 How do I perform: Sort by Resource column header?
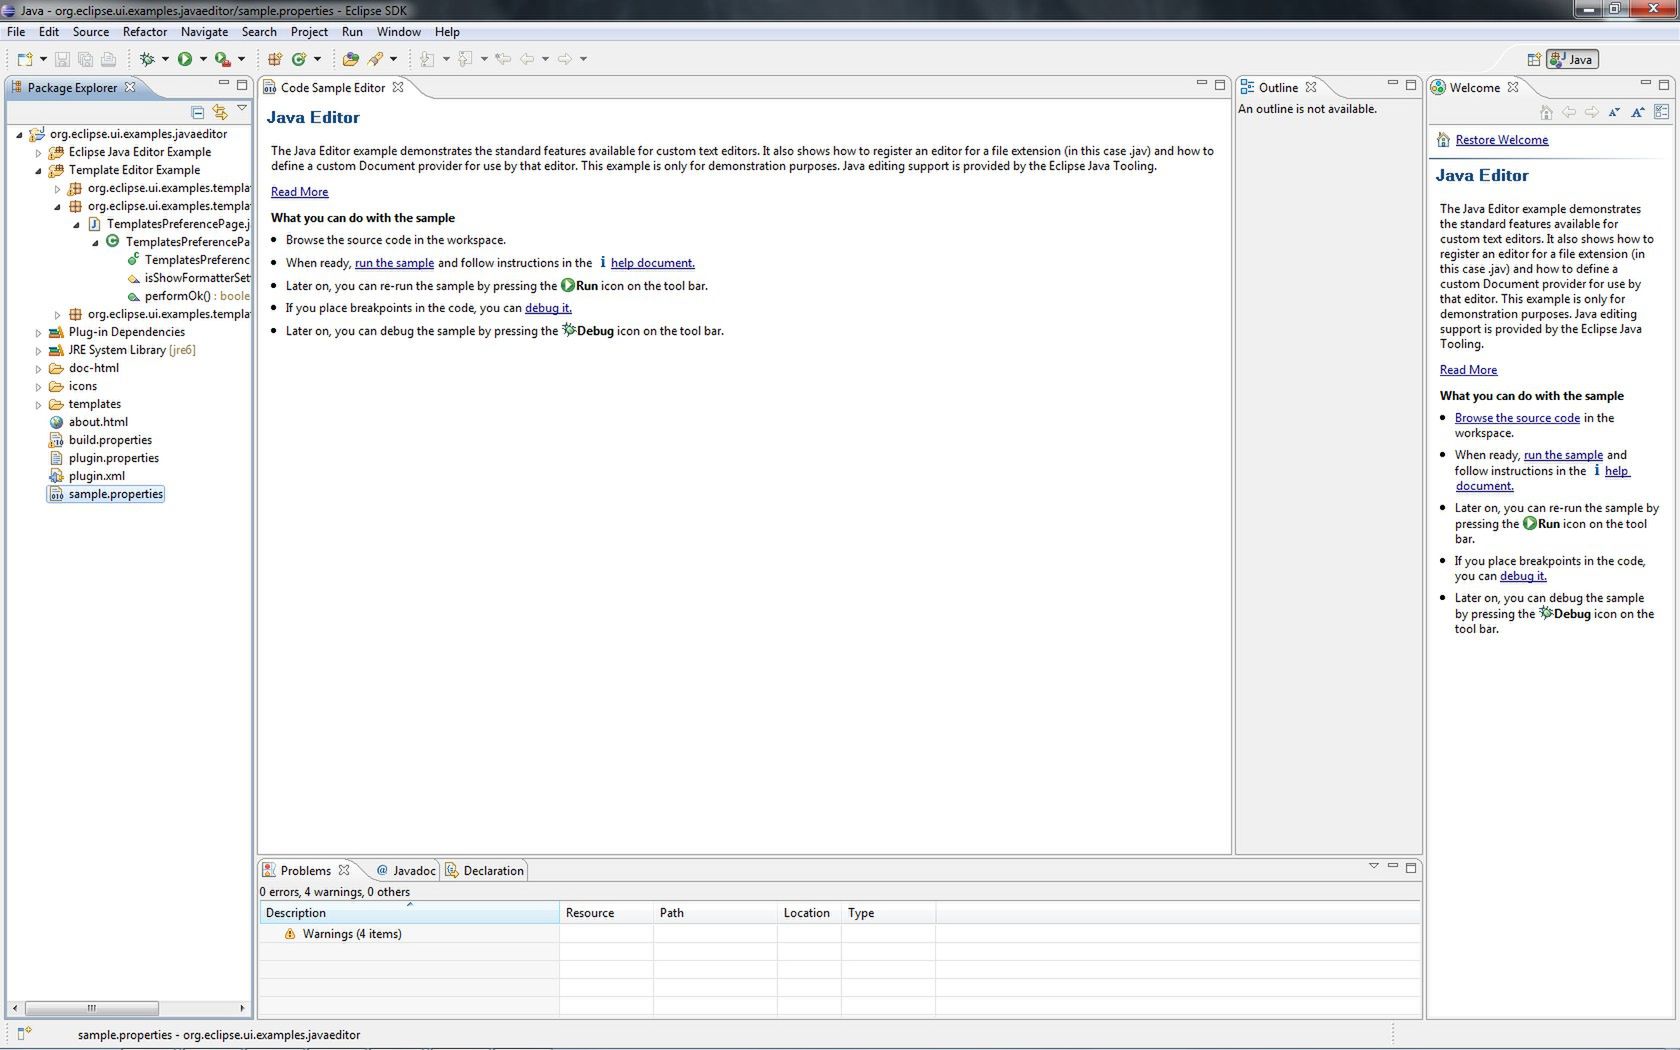pos(606,913)
